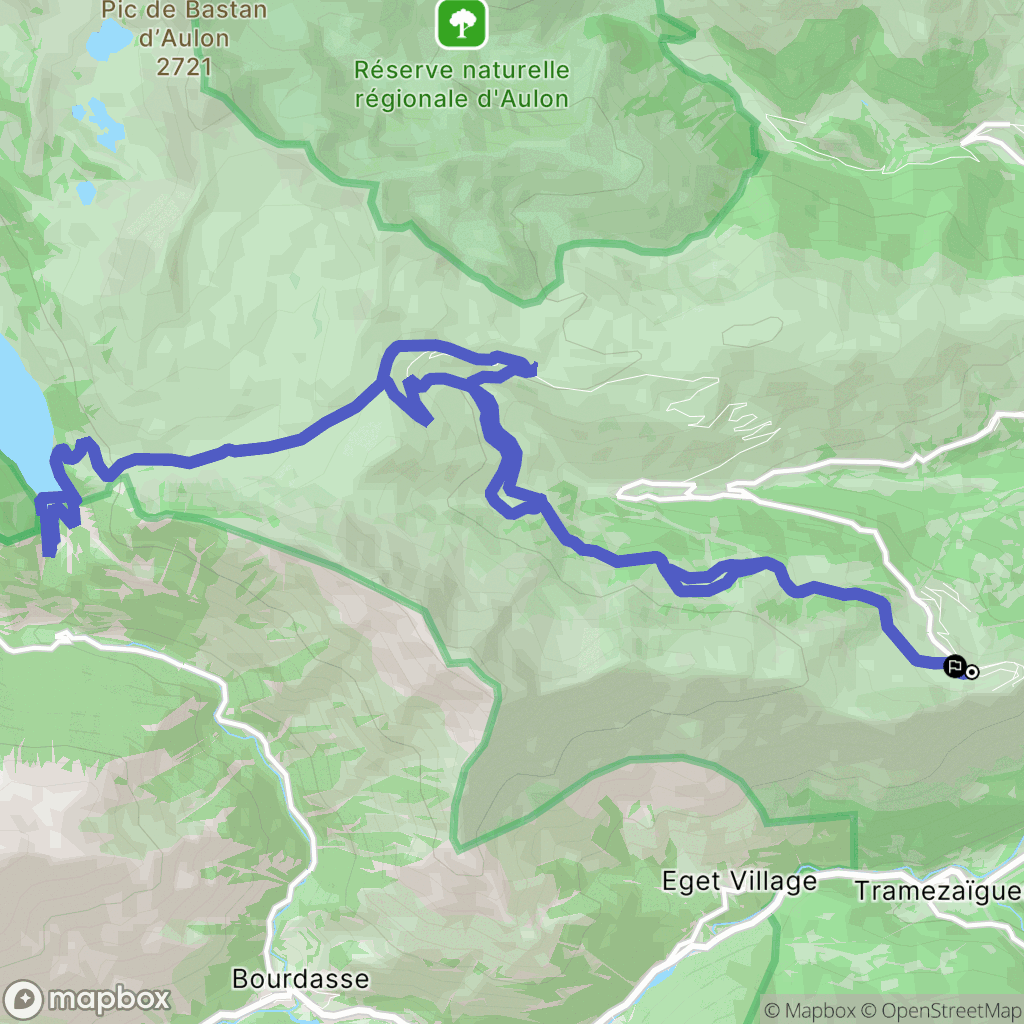Click the Eget Village place label

point(739,882)
